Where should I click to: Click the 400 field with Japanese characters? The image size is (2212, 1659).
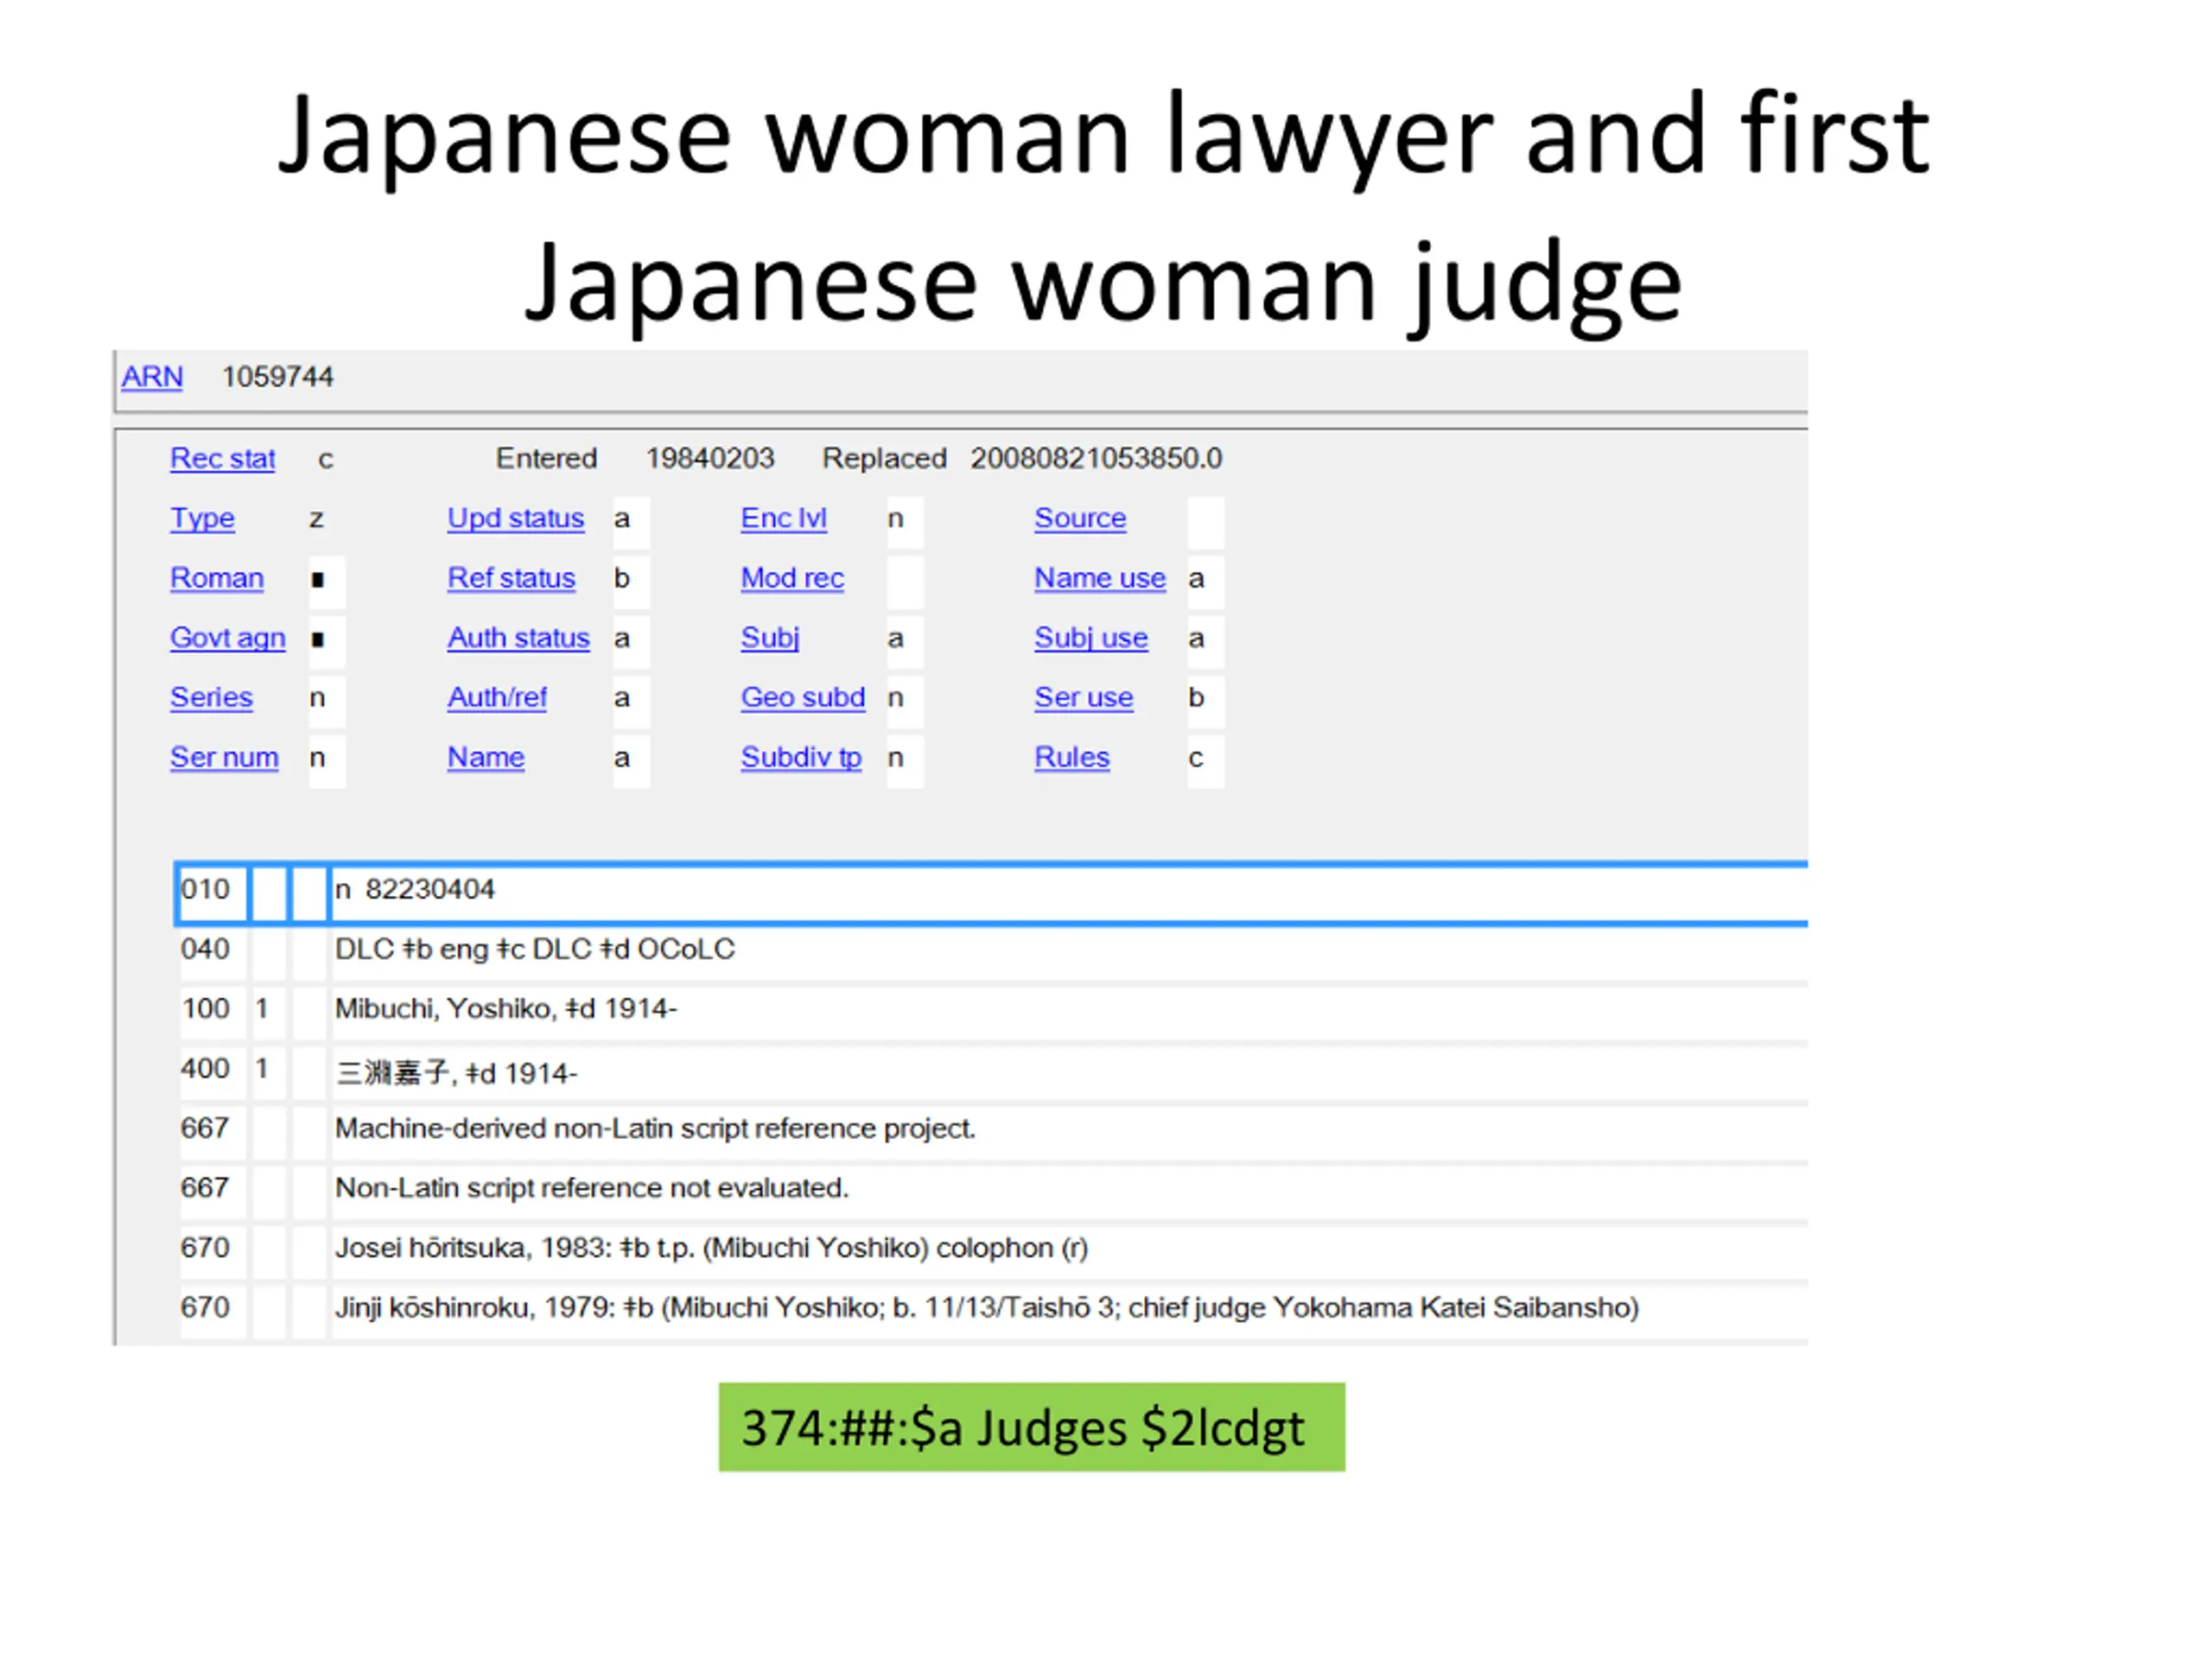click(1068, 1072)
